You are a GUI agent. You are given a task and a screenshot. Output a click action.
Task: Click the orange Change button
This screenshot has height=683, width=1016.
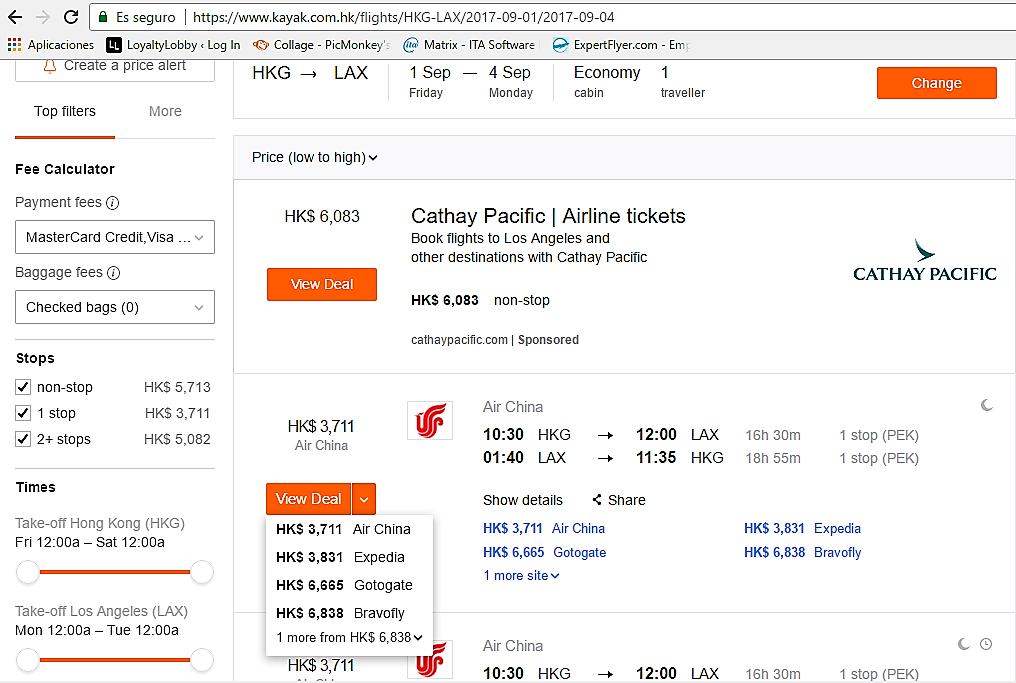pos(936,83)
